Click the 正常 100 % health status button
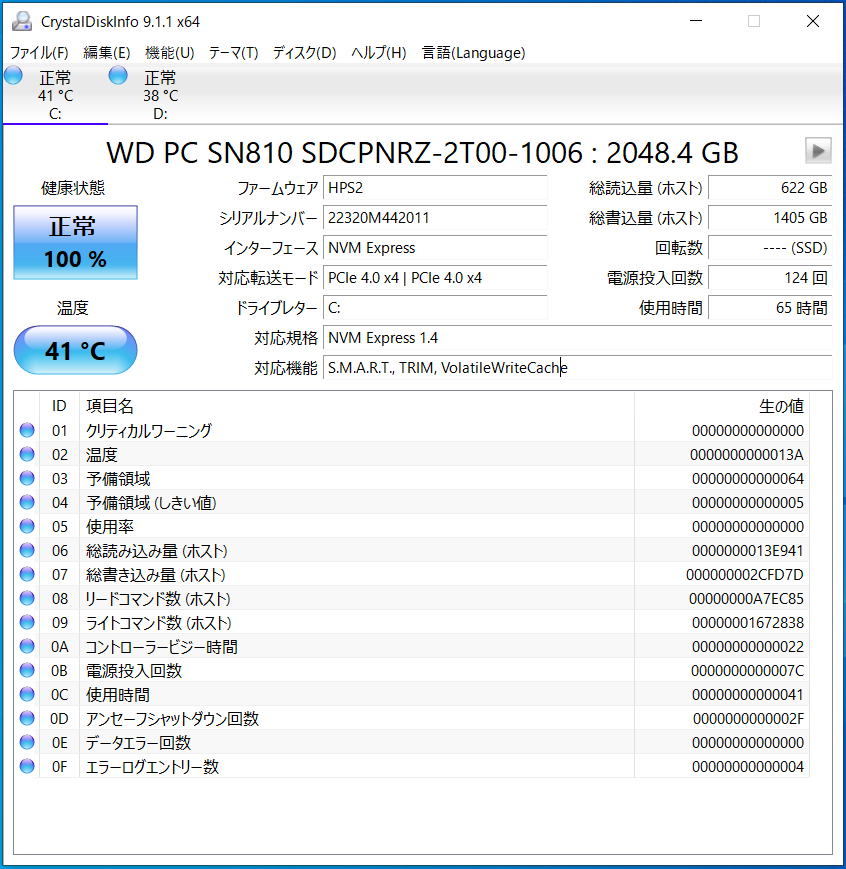 (x=75, y=243)
